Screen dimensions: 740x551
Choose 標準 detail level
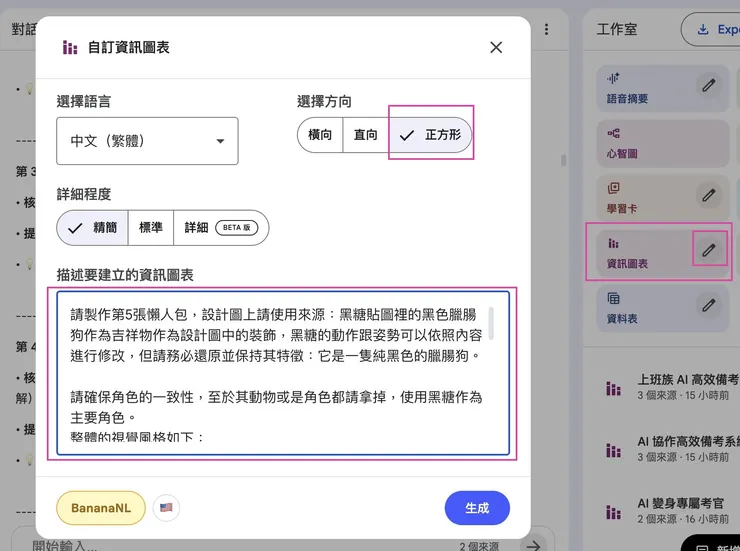tap(151, 228)
